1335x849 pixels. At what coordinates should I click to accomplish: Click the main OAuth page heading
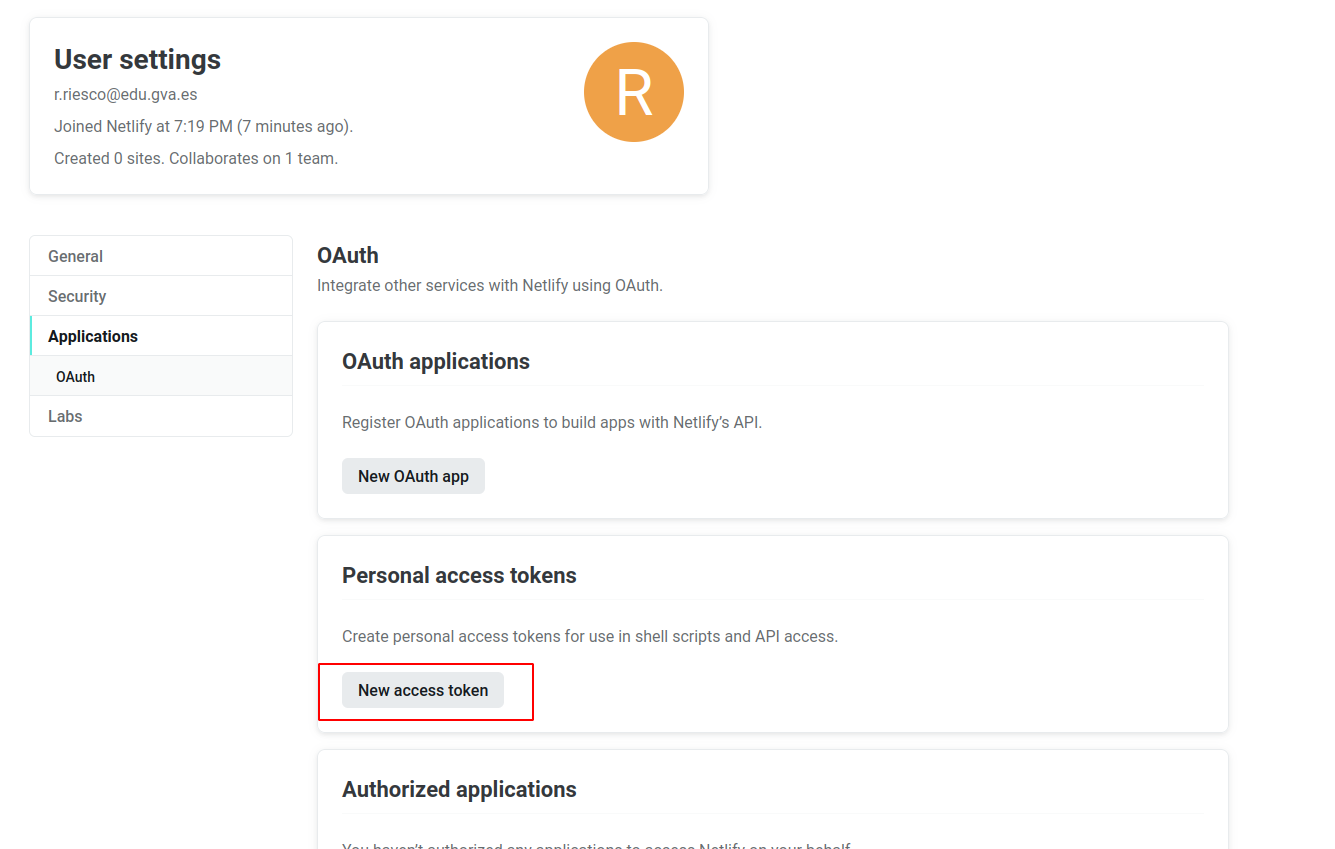pyautogui.click(x=347, y=255)
